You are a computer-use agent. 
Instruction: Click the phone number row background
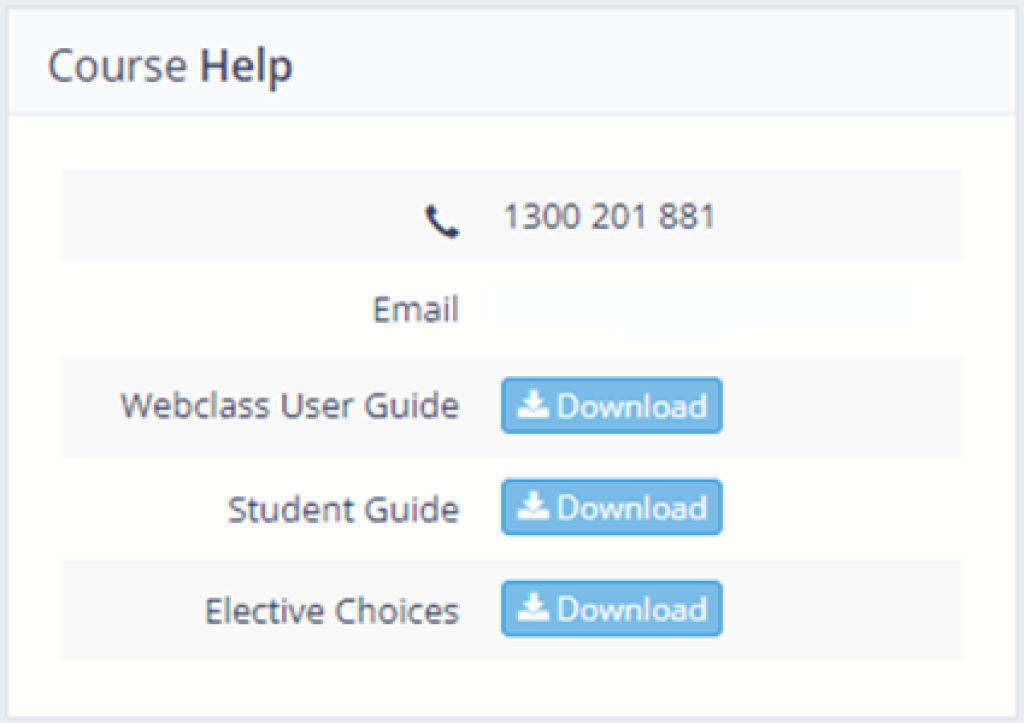511,216
